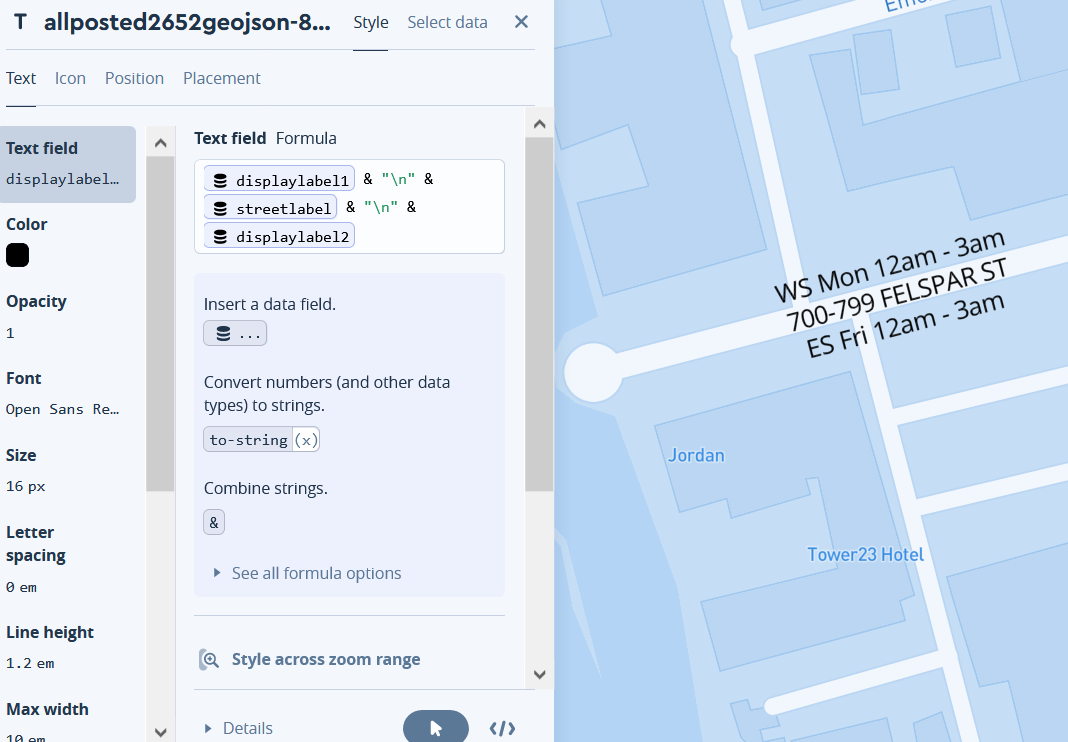Viewport: 1068px width, 742px height.
Task: Click the database icon on displaylabel1
Action: pos(220,181)
